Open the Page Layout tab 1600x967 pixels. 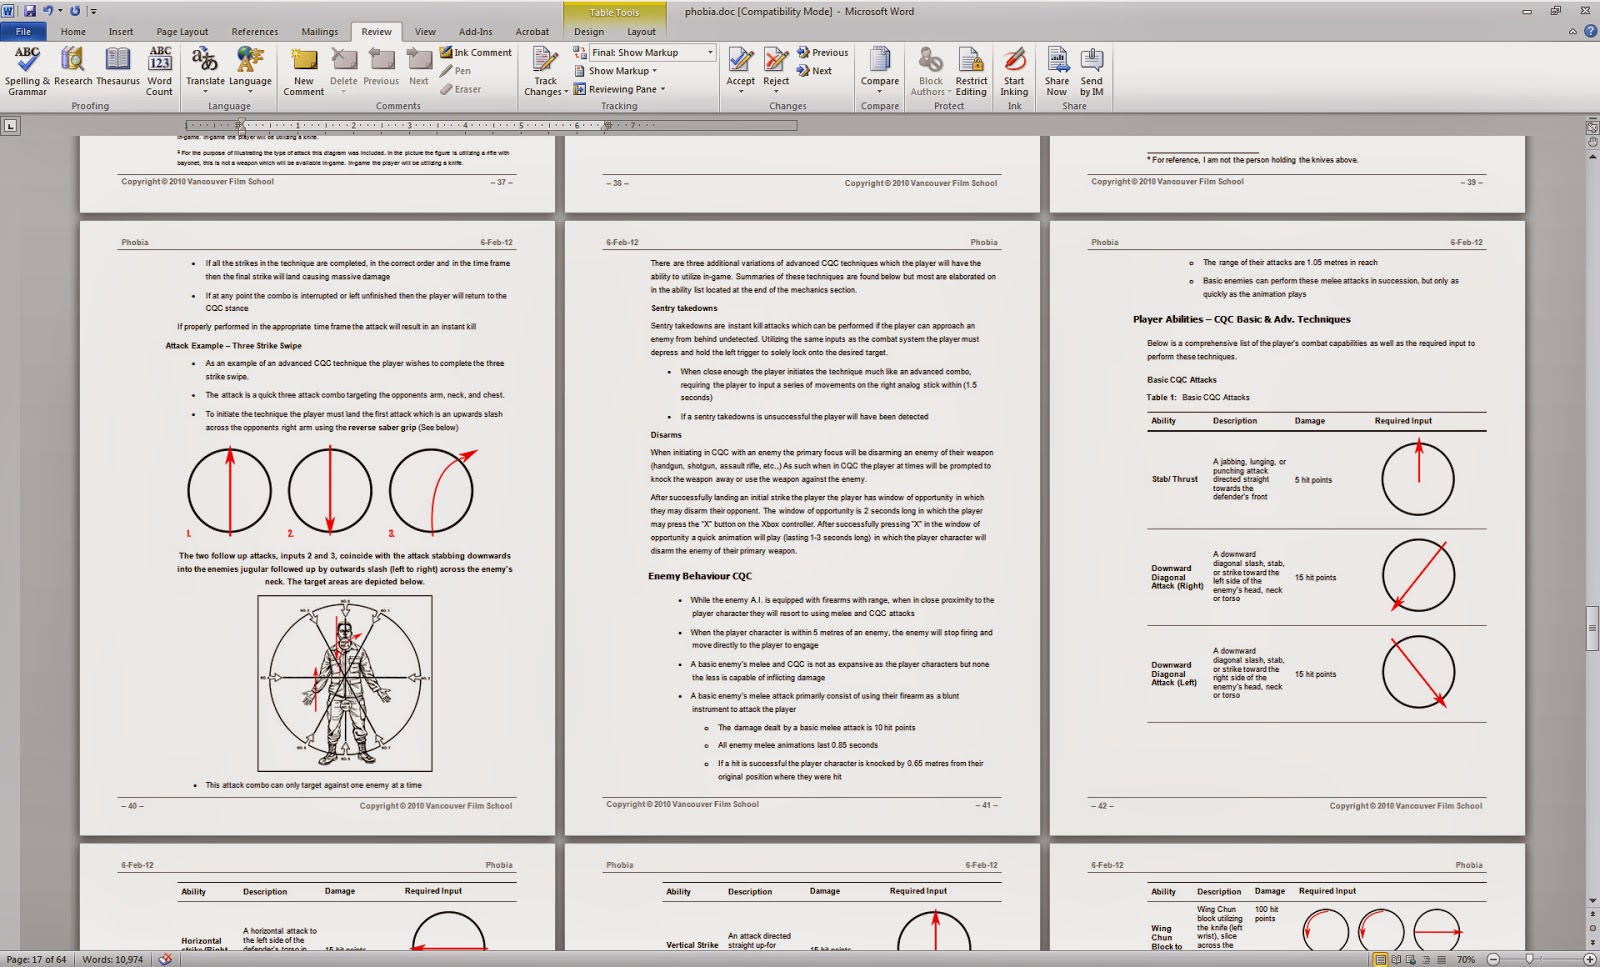(182, 31)
